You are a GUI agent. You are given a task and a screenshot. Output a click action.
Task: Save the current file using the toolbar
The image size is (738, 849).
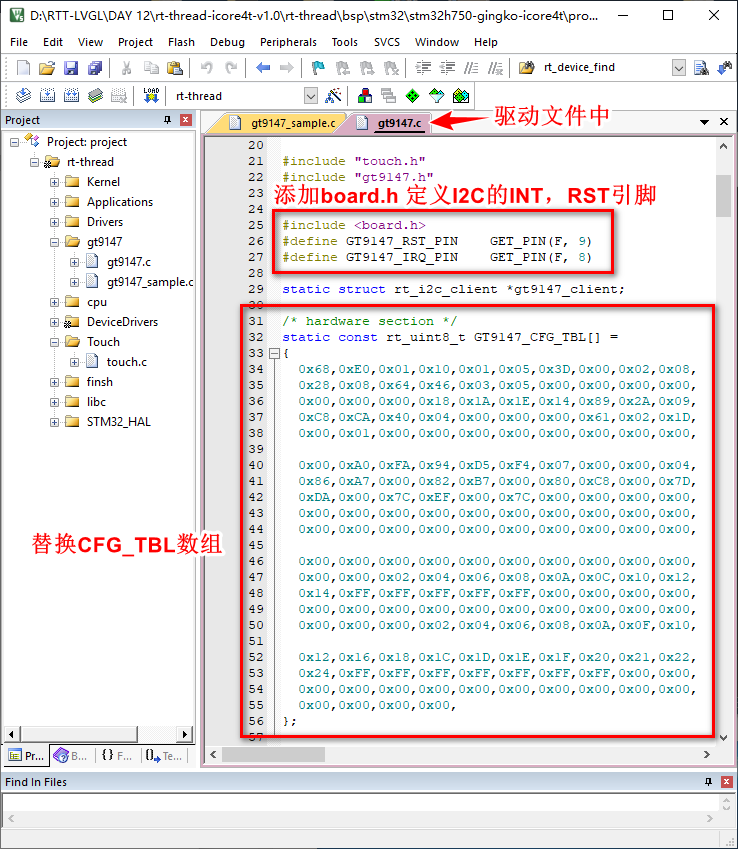click(x=71, y=68)
